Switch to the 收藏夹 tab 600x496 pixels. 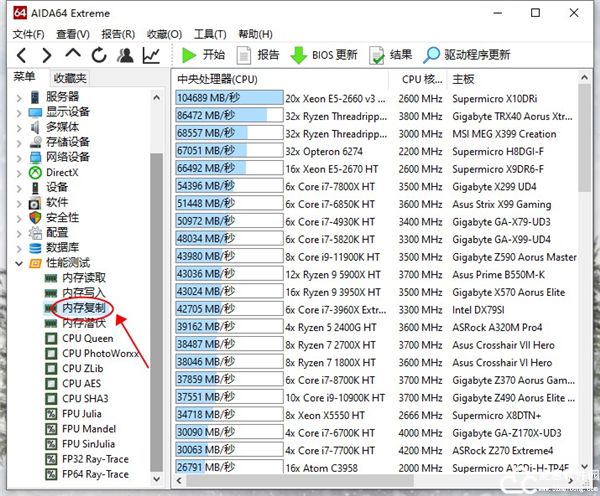70,78
